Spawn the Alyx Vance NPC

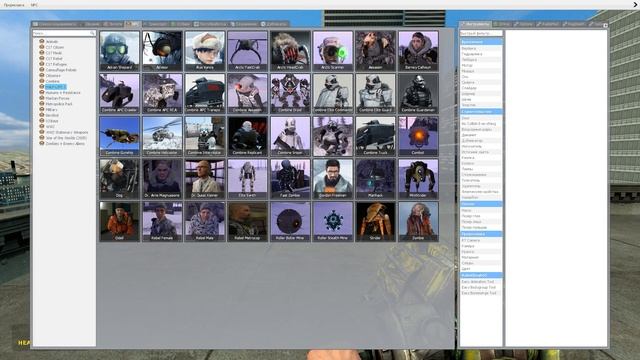(x=205, y=51)
